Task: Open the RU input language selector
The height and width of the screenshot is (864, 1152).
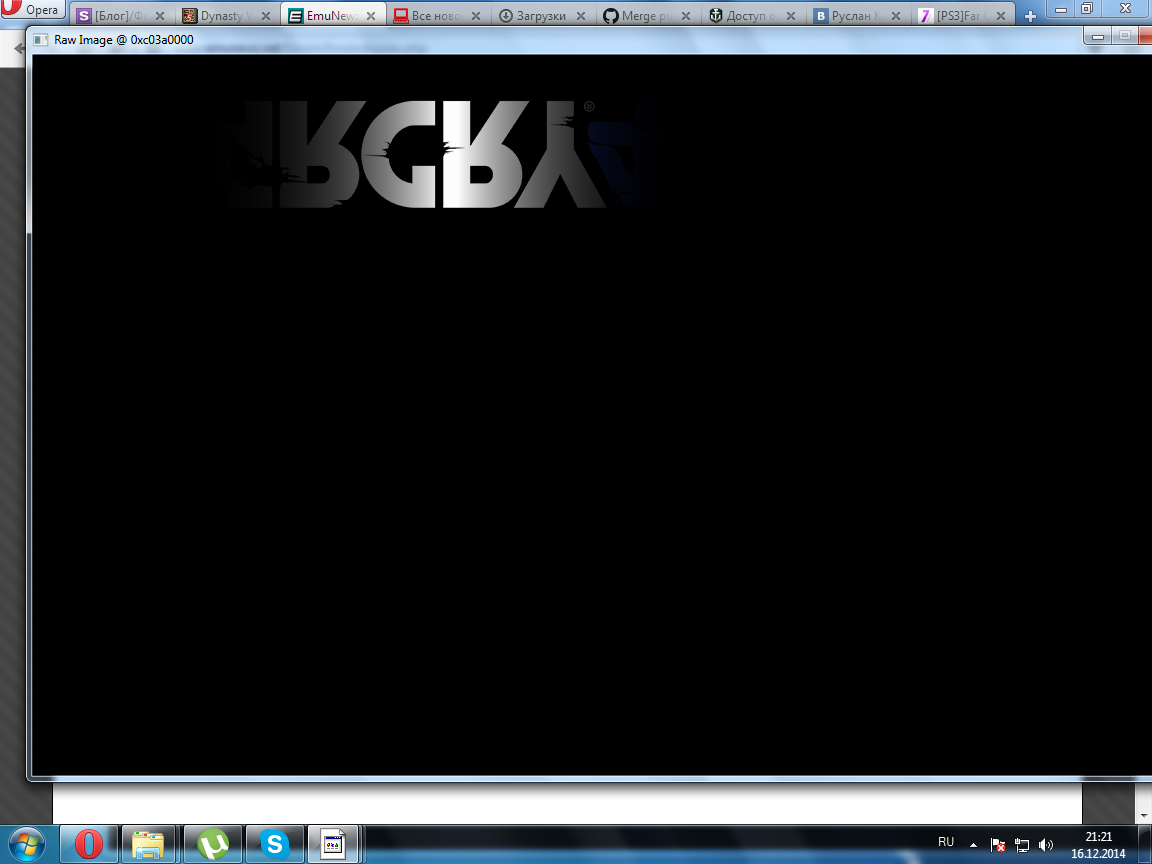Action: (946, 842)
